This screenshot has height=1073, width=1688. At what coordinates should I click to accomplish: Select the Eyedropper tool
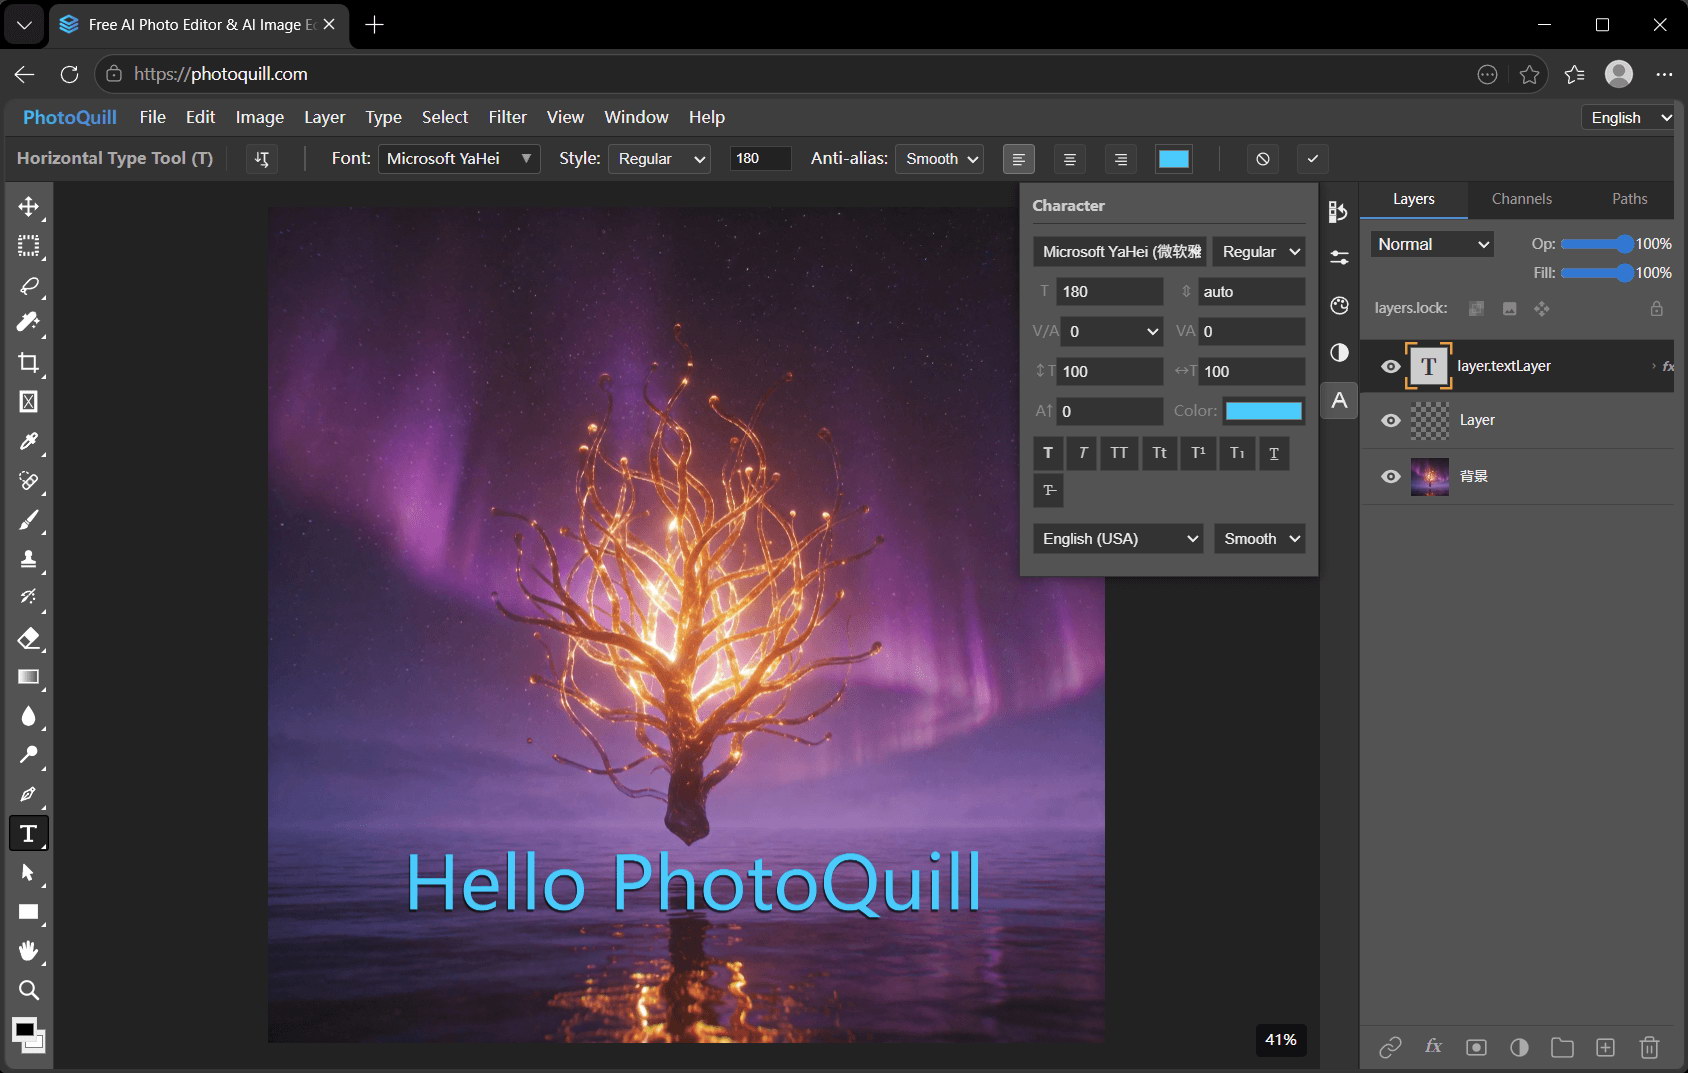28,441
